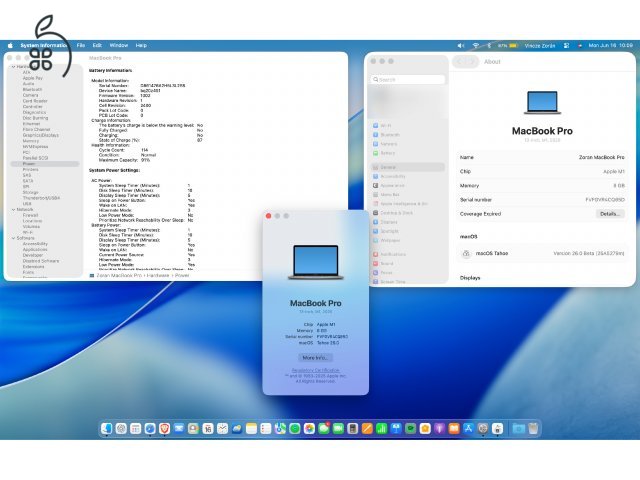Open System Settings from the Dock
Screen dimensions: 640x480
point(483,428)
